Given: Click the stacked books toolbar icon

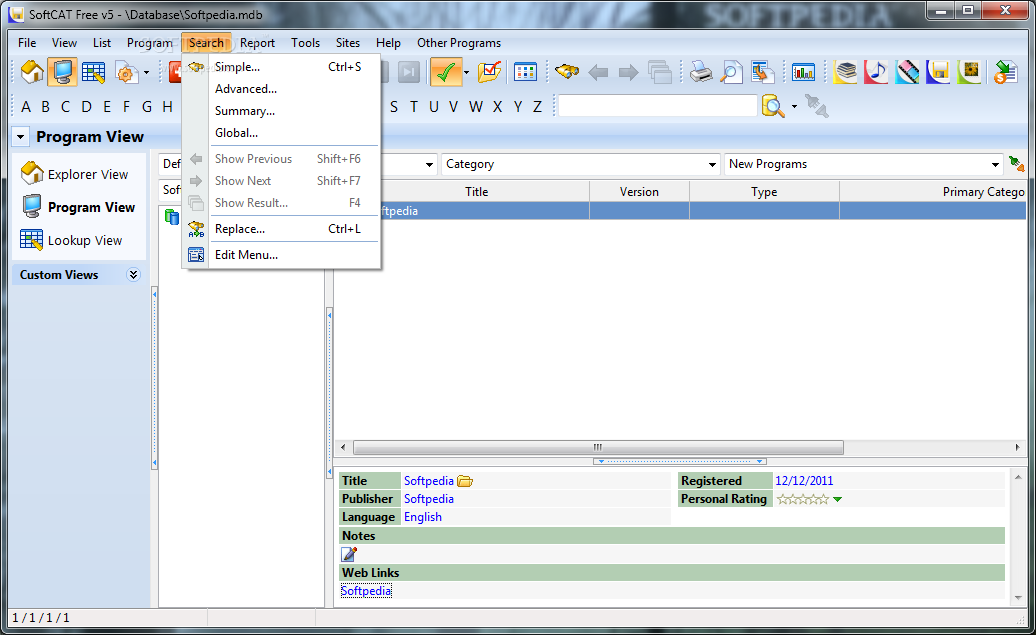Looking at the screenshot, I should [845, 72].
